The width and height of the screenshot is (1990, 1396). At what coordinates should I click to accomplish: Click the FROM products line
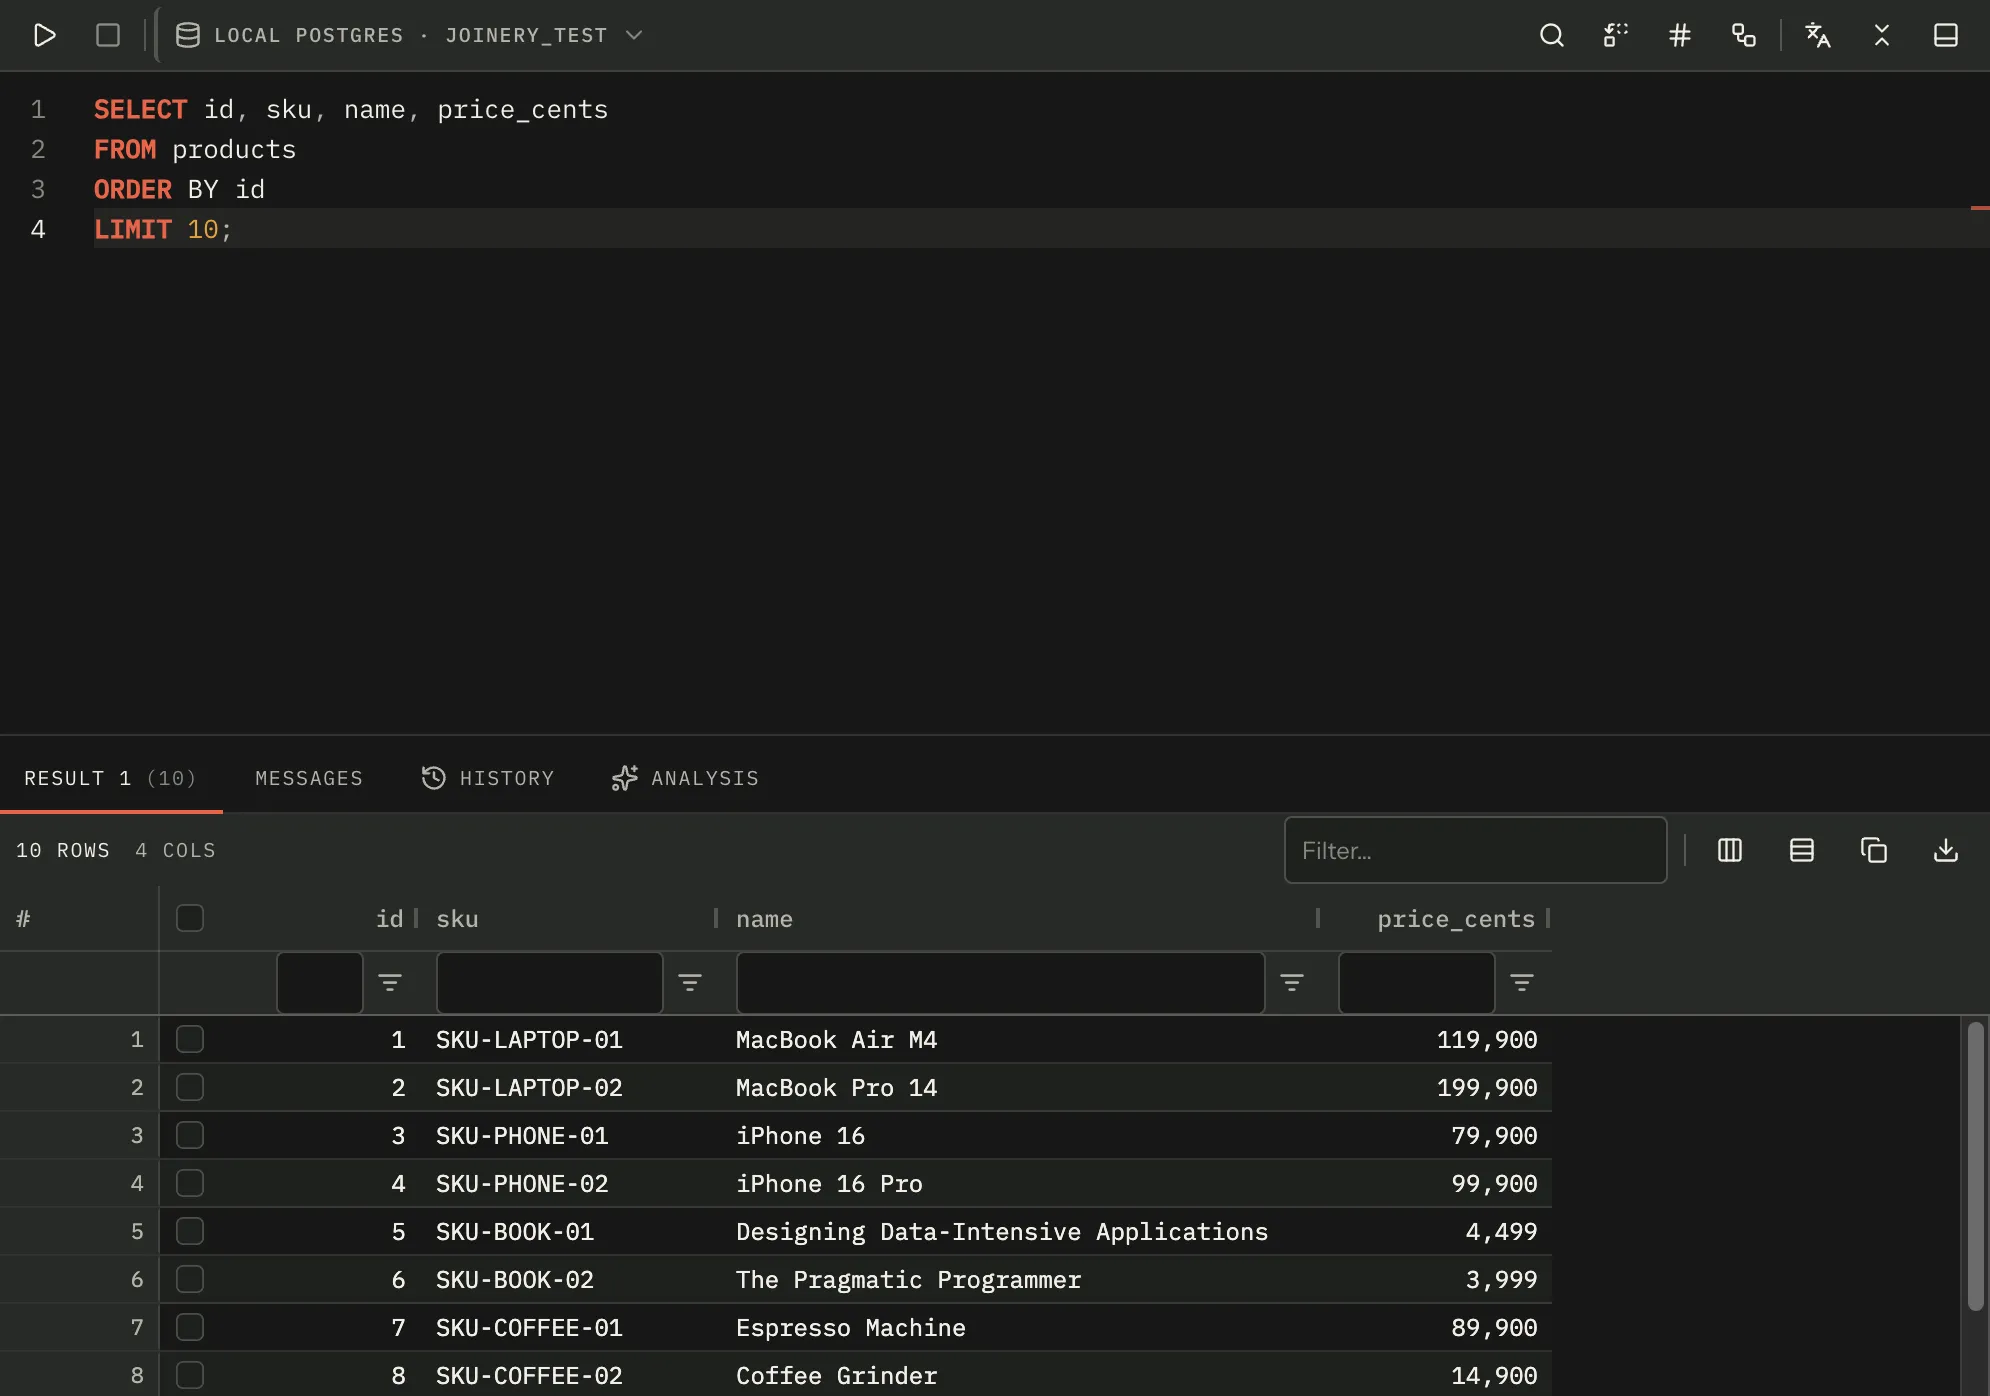[195, 149]
